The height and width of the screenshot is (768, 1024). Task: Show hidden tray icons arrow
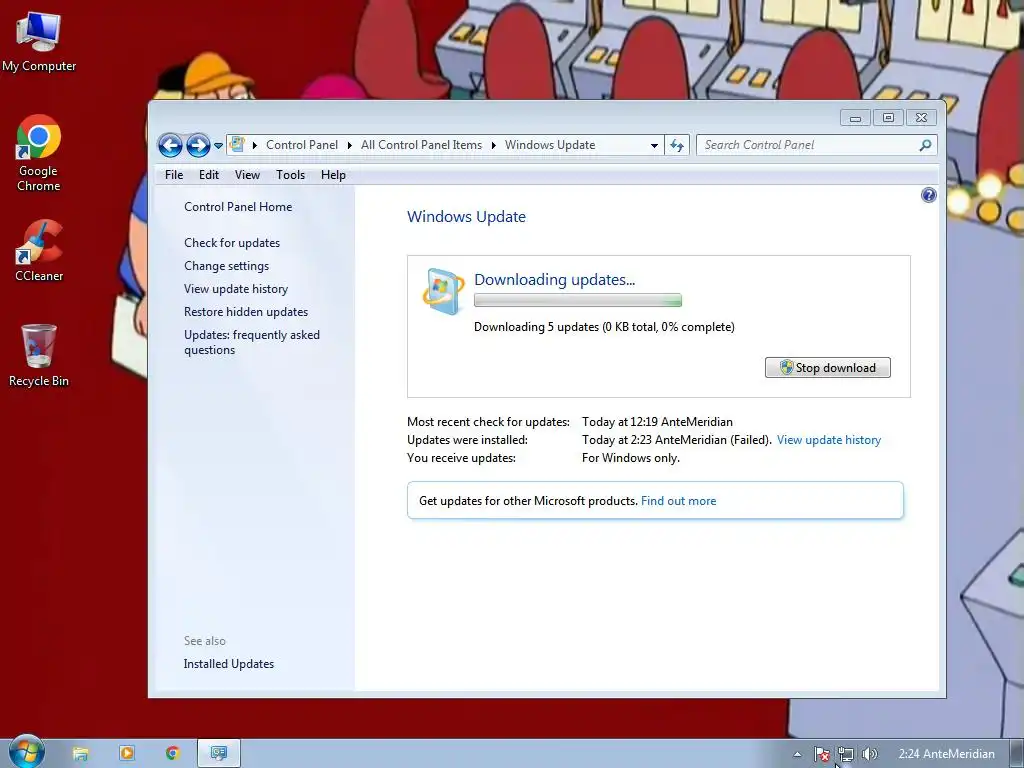[x=797, y=754]
